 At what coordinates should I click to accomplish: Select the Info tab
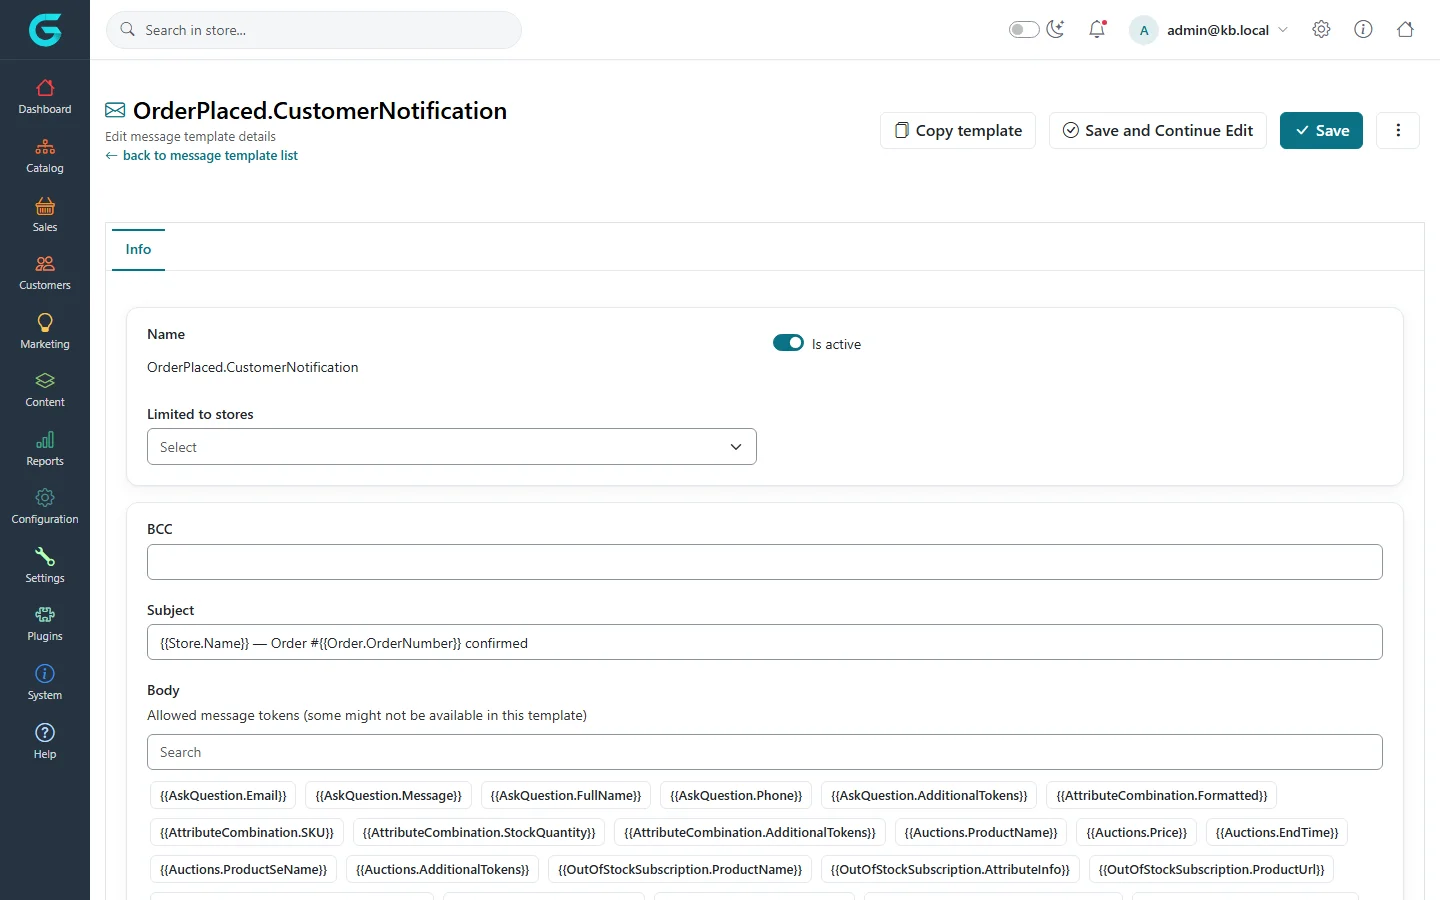click(138, 250)
